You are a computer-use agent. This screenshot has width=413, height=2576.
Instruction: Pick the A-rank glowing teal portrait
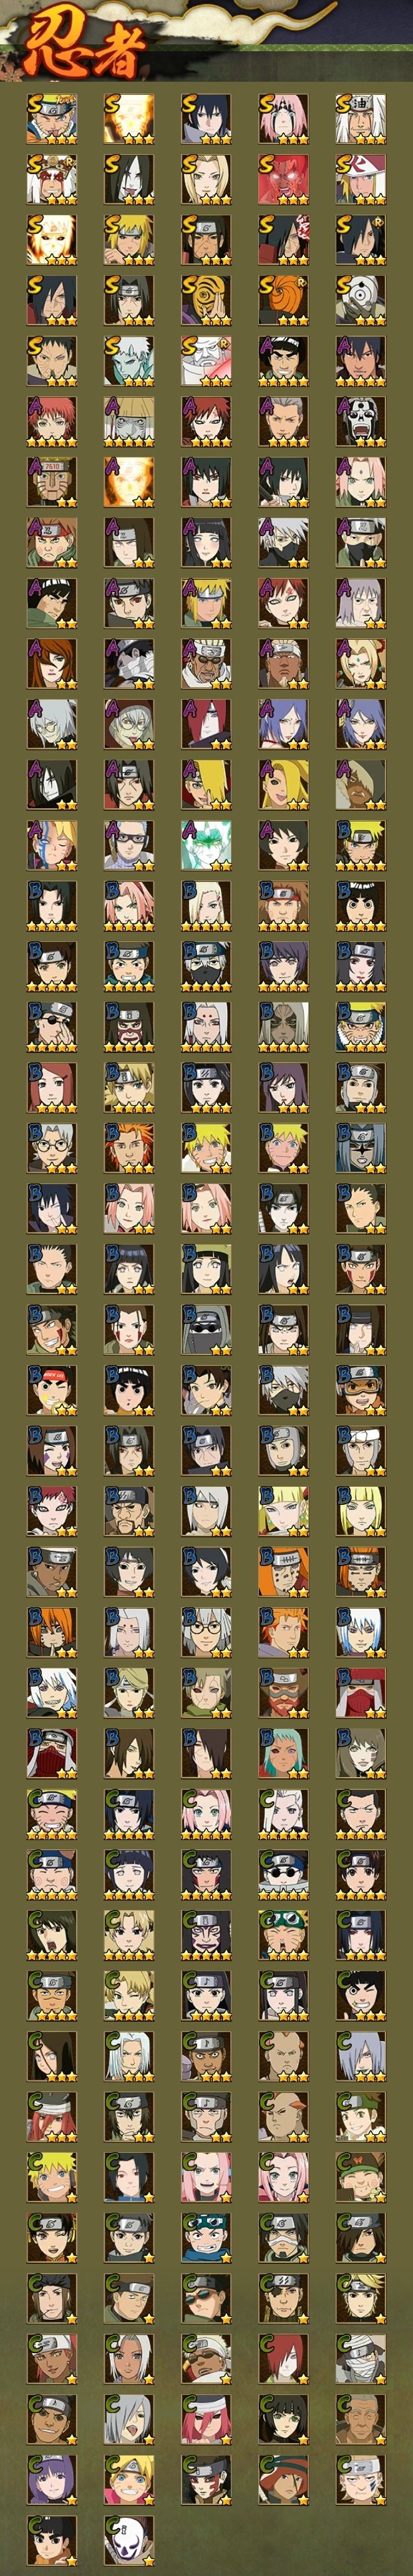point(206,845)
